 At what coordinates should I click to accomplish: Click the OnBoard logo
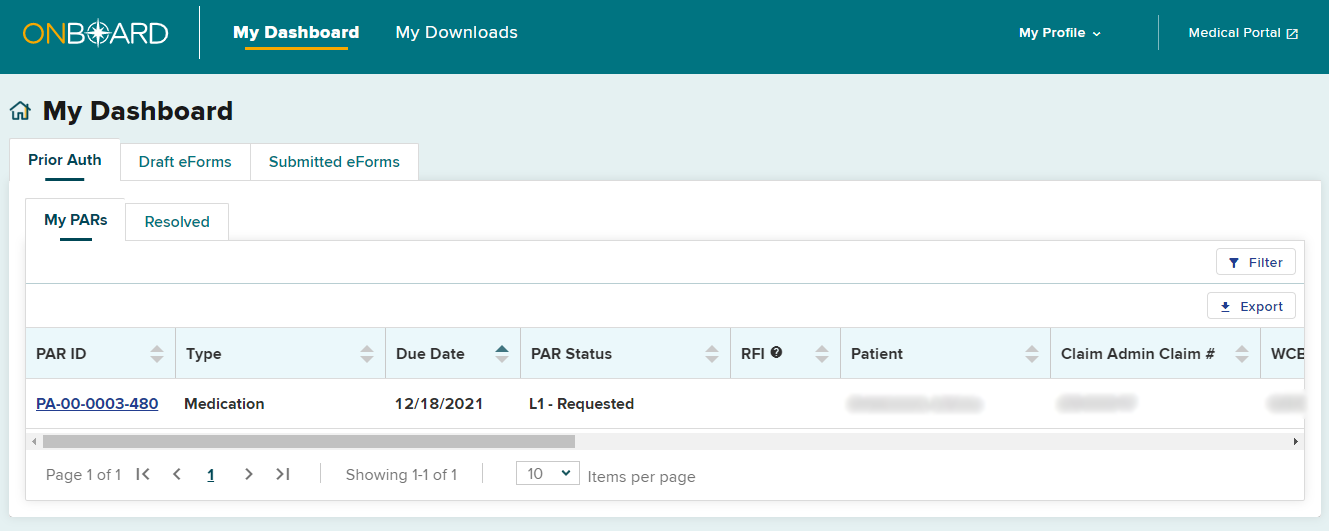(x=96, y=33)
